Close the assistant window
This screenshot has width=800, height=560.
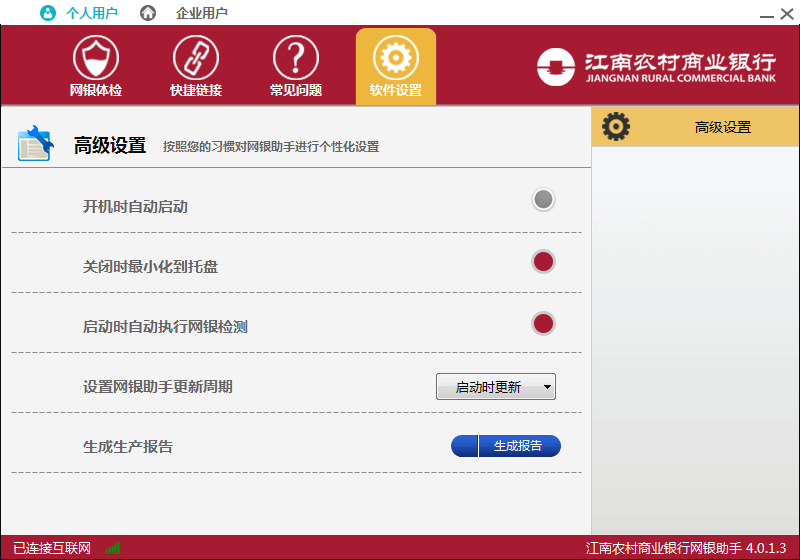click(787, 14)
